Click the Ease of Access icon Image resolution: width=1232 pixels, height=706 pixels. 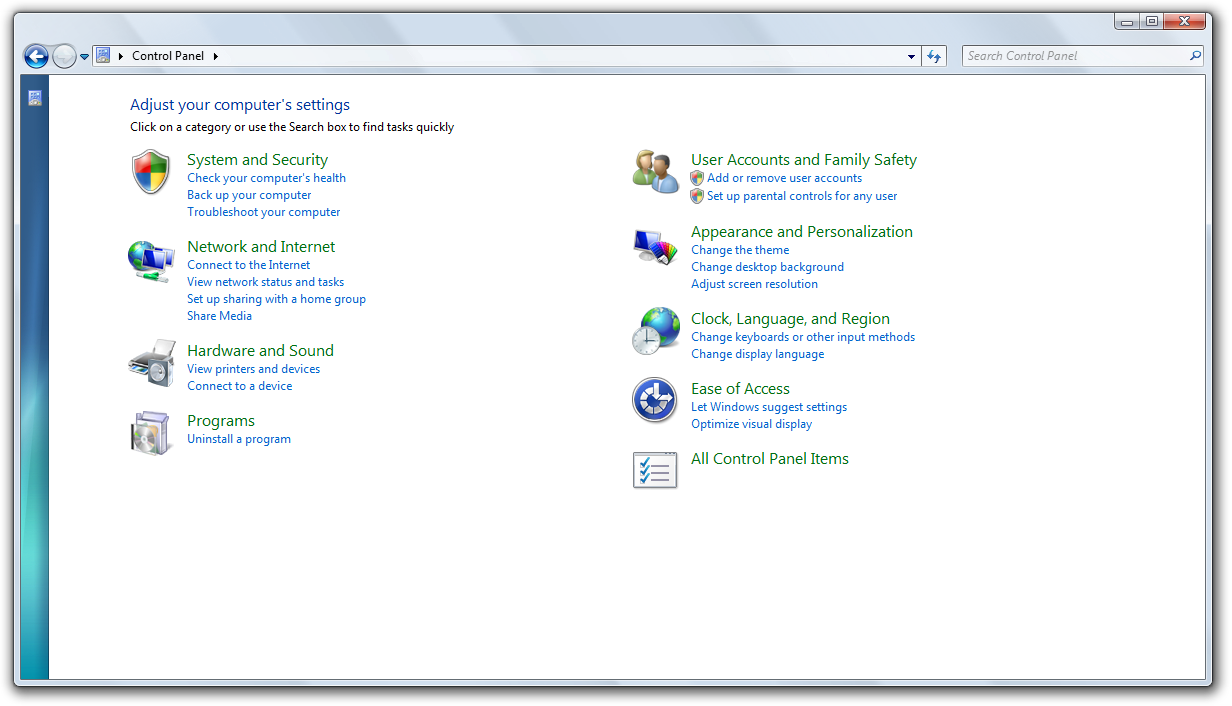coord(656,400)
